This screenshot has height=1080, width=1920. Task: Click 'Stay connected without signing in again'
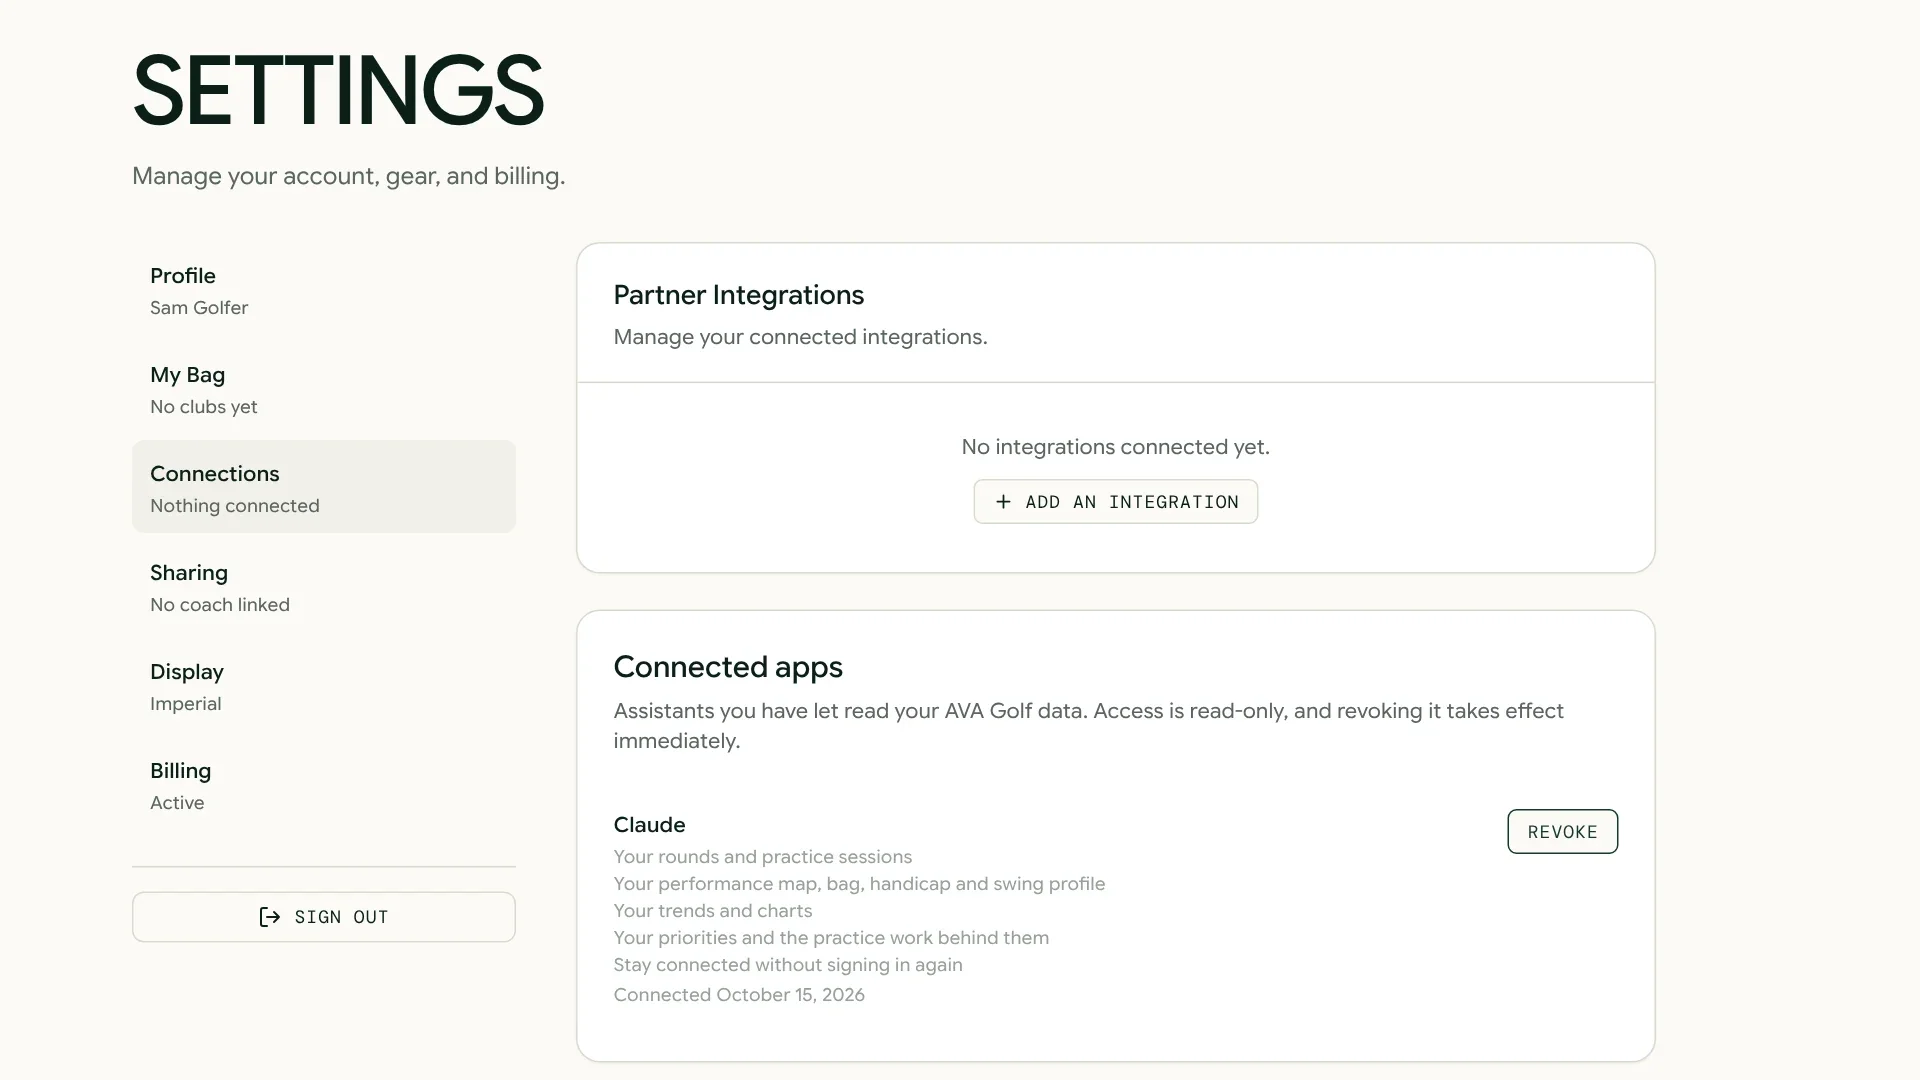coord(788,965)
